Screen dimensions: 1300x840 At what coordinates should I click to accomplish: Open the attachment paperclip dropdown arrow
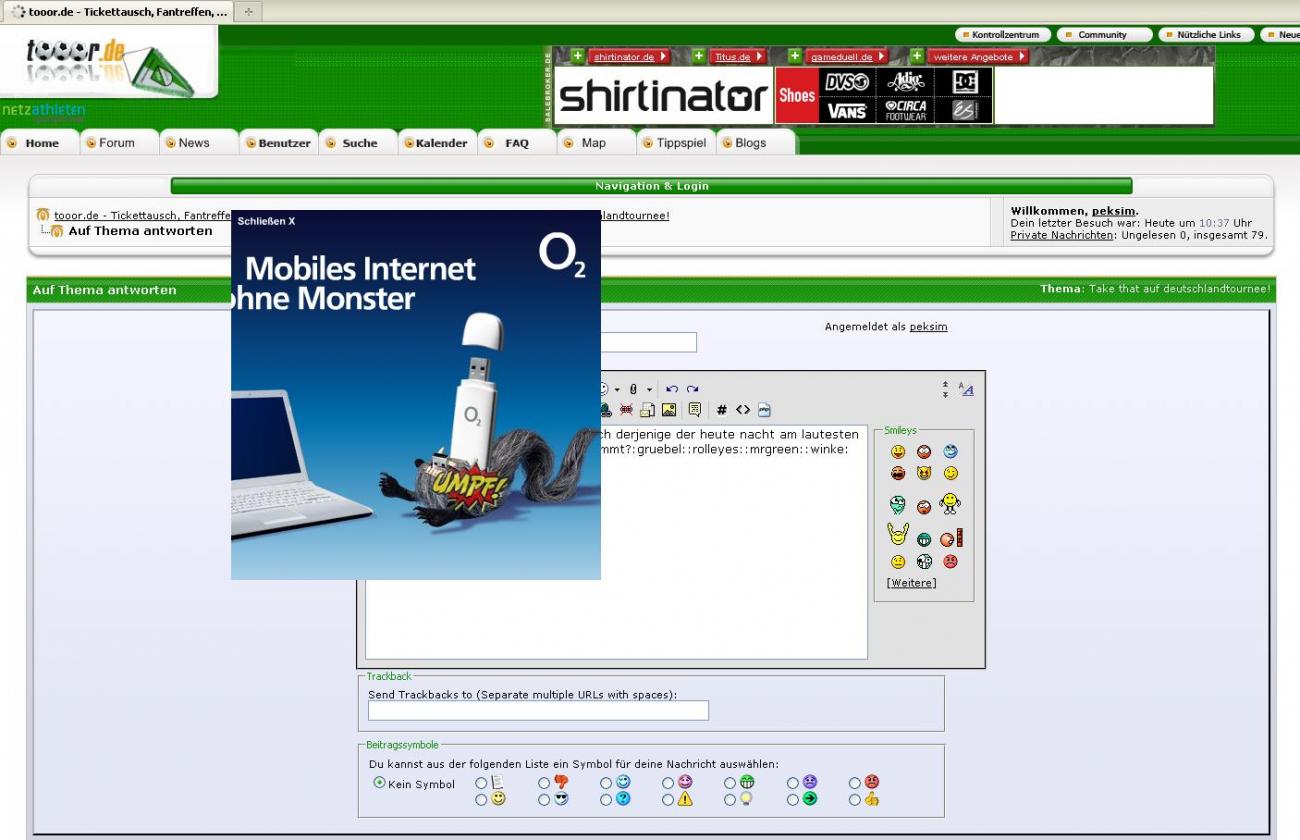coord(649,390)
